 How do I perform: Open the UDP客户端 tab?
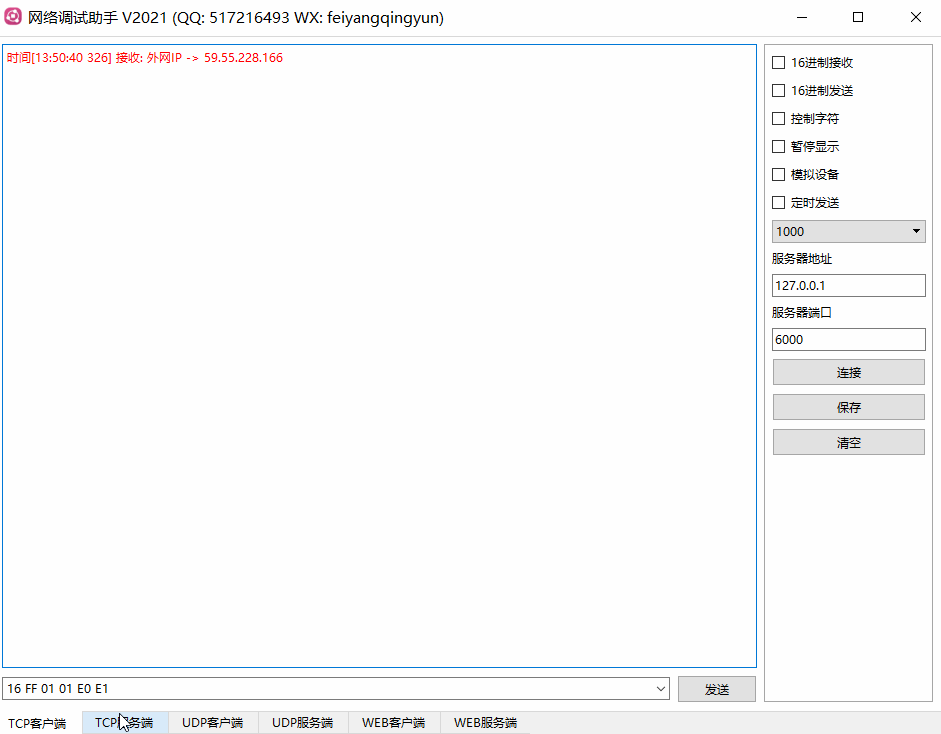pyautogui.click(x=212, y=722)
